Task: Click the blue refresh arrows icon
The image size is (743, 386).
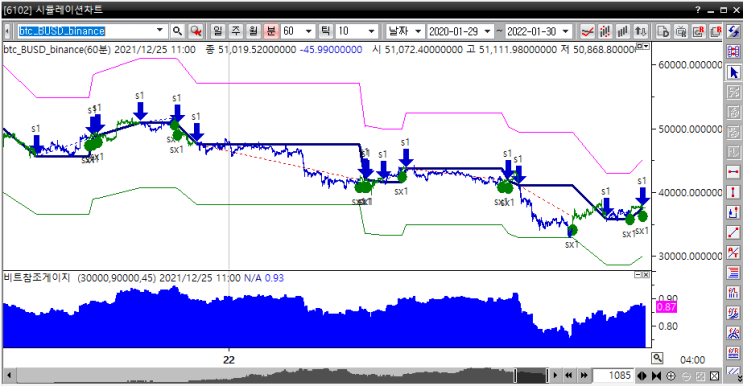Action: (x=734, y=32)
